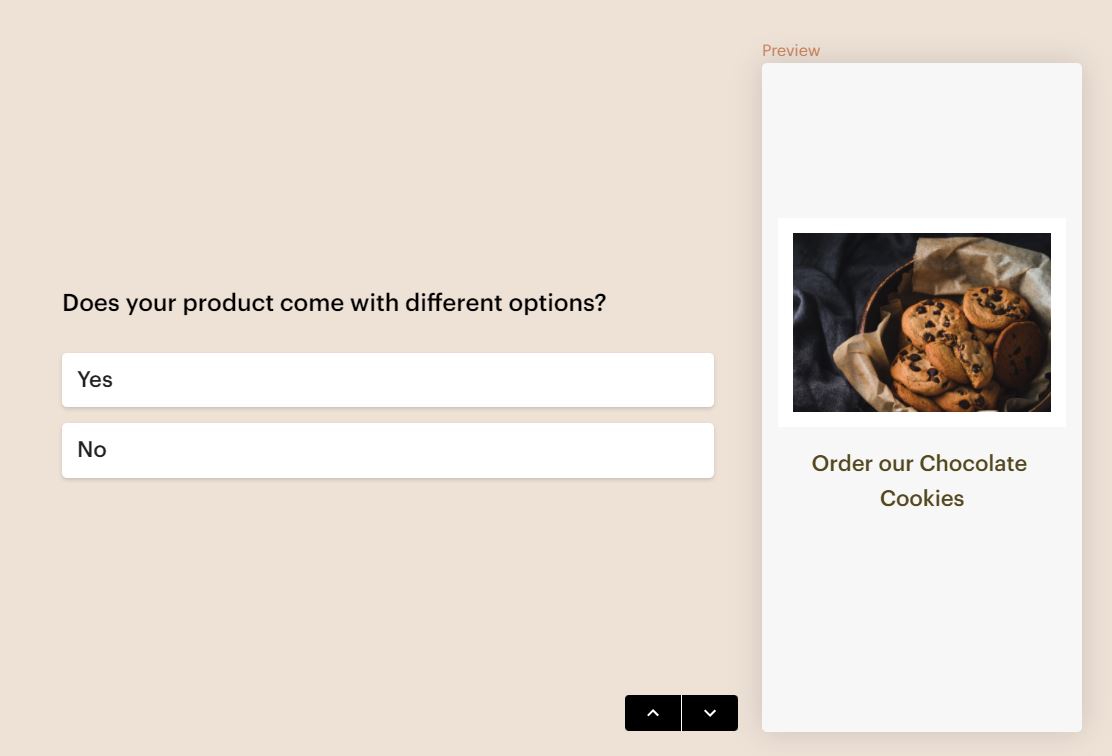The width and height of the screenshot is (1112, 756).
Task: Select the "Yes" answer option
Action: pos(388,380)
